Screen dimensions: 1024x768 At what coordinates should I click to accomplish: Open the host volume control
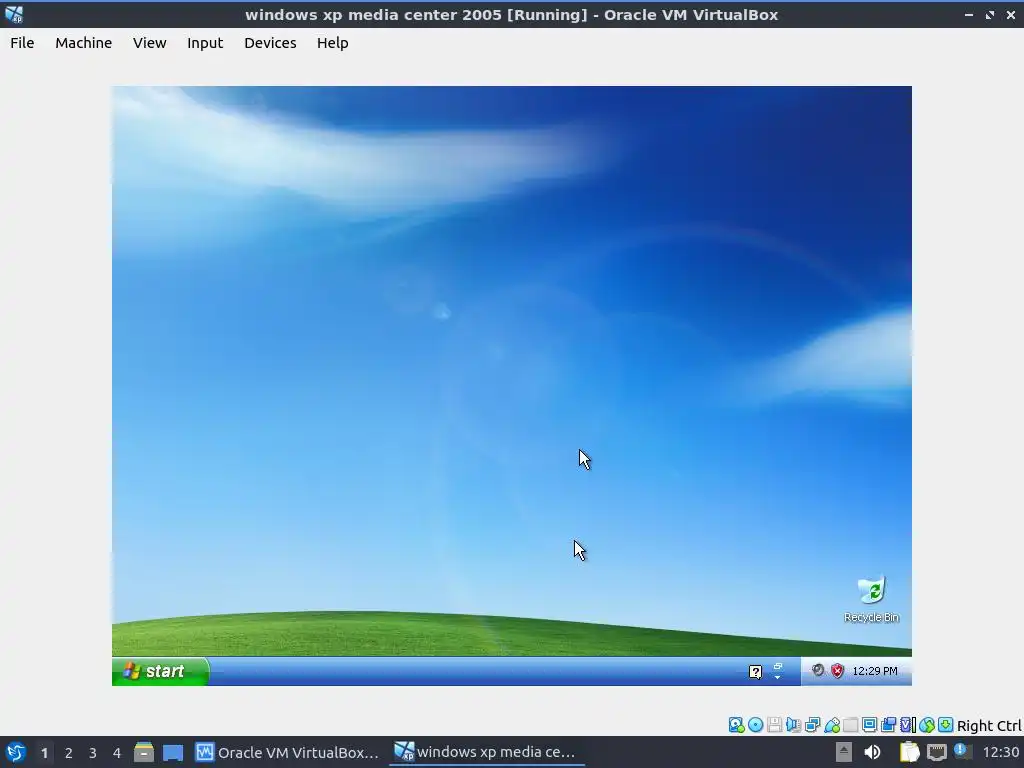(x=872, y=752)
